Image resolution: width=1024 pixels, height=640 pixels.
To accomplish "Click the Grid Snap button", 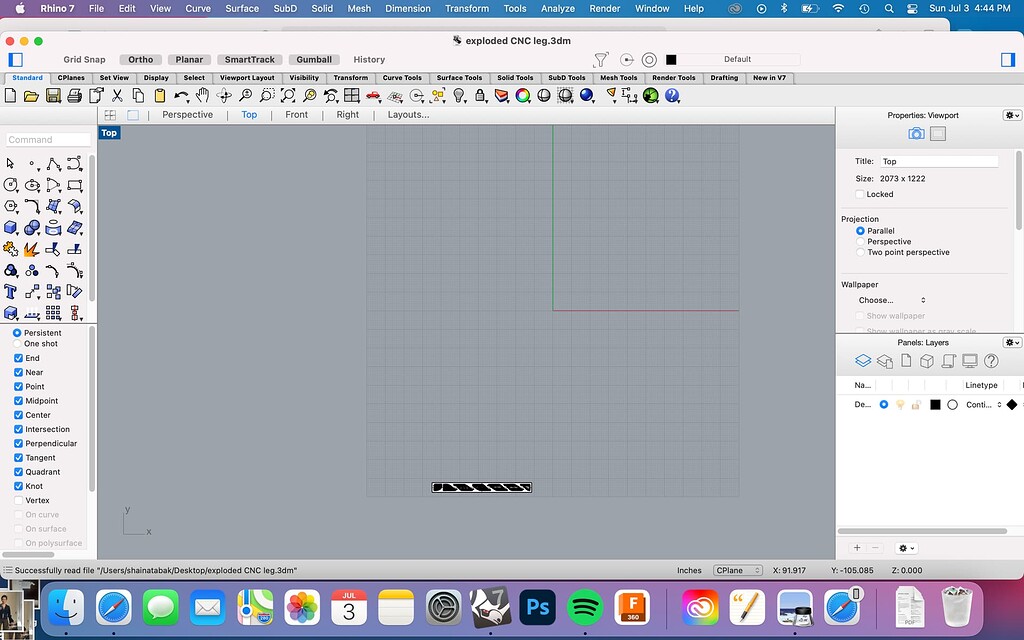I will click(84, 59).
